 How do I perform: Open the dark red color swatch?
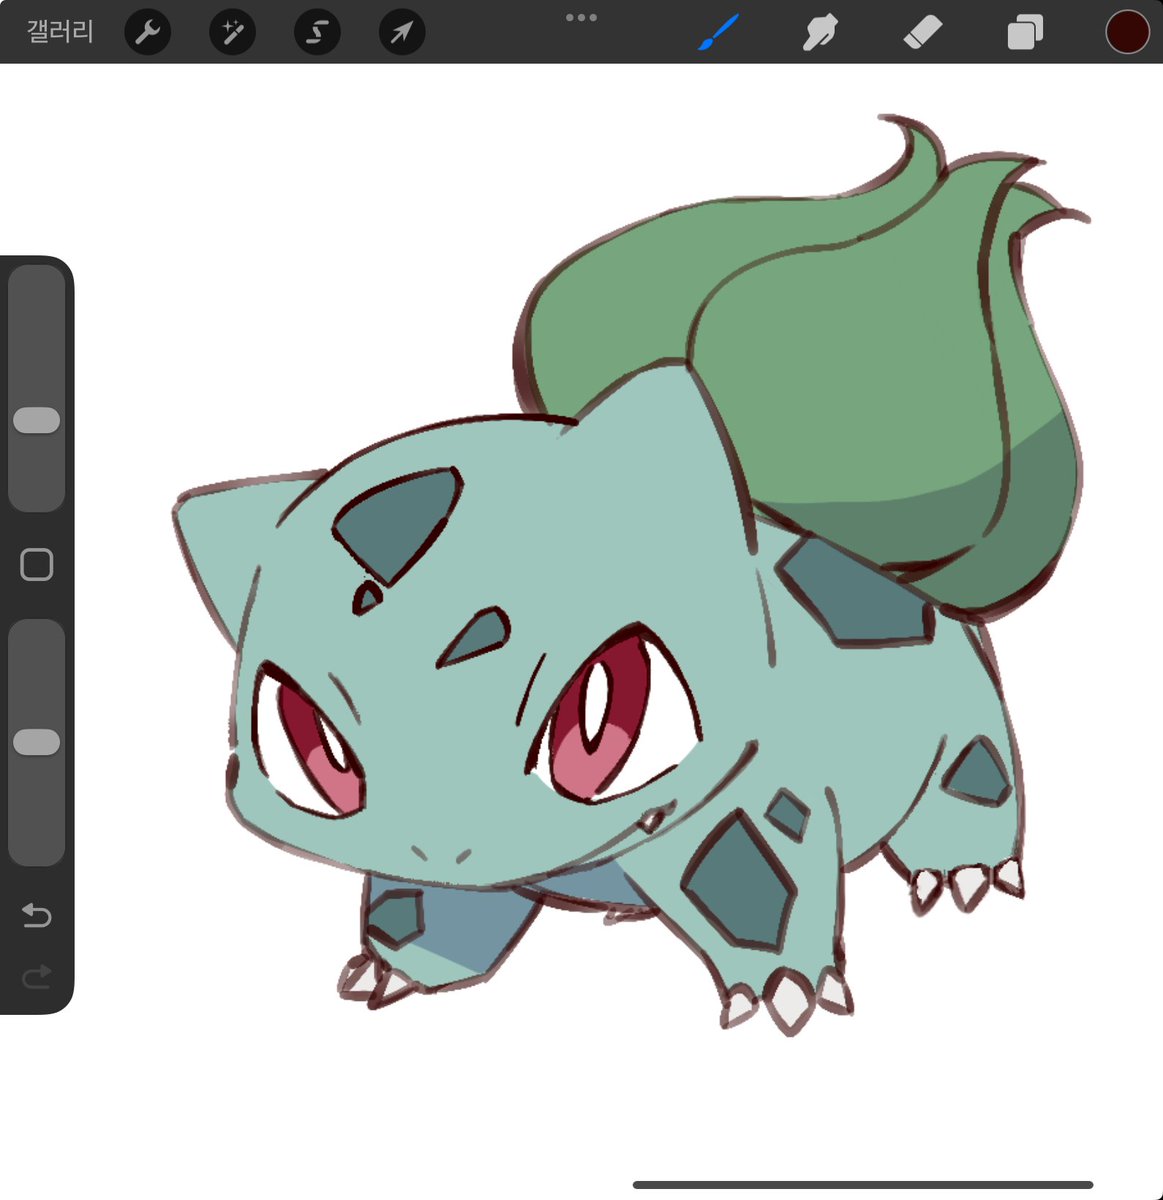click(1127, 32)
